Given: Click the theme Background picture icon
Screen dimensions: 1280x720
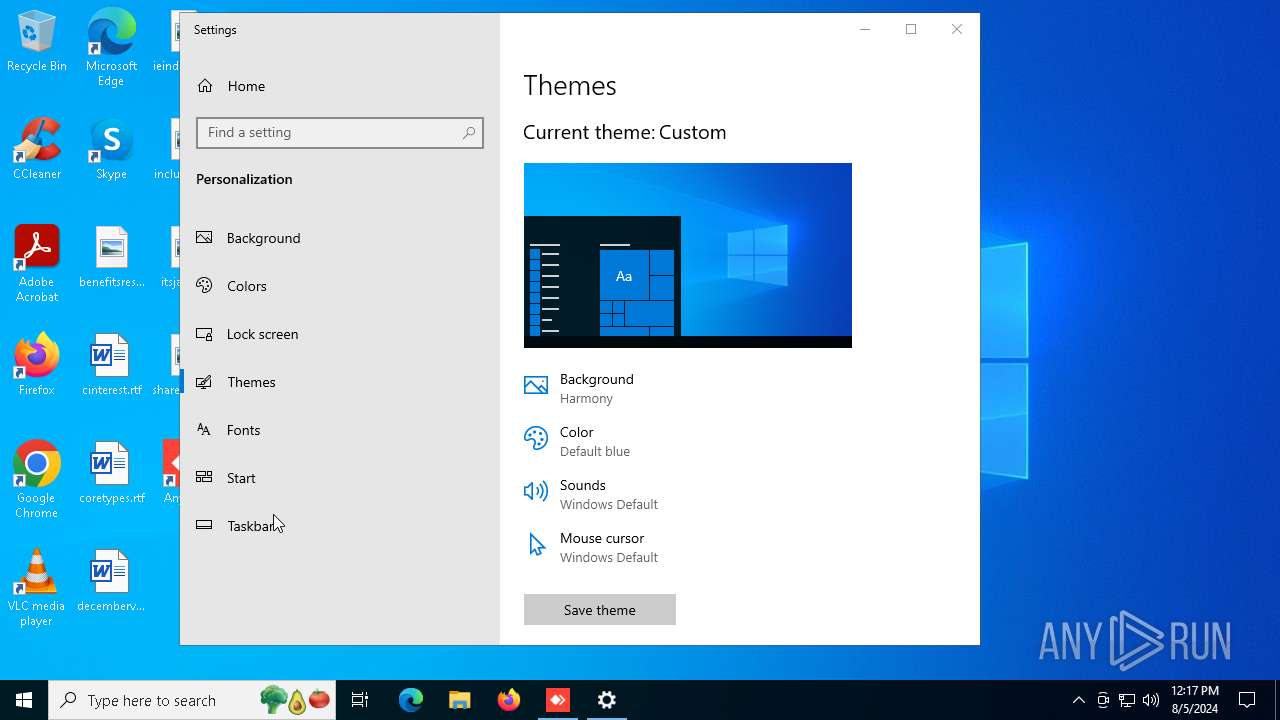Looking at the screenshot, I should coord(536,386).
